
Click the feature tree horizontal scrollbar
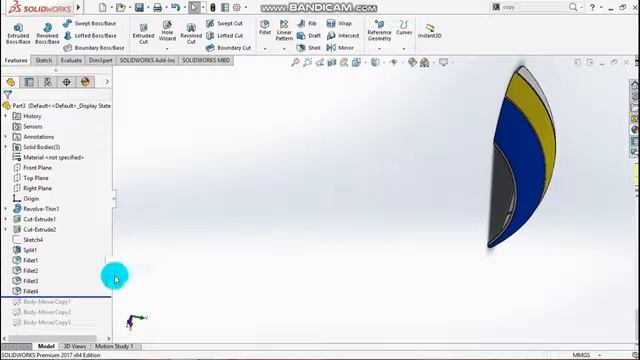(x=53, y=338)
